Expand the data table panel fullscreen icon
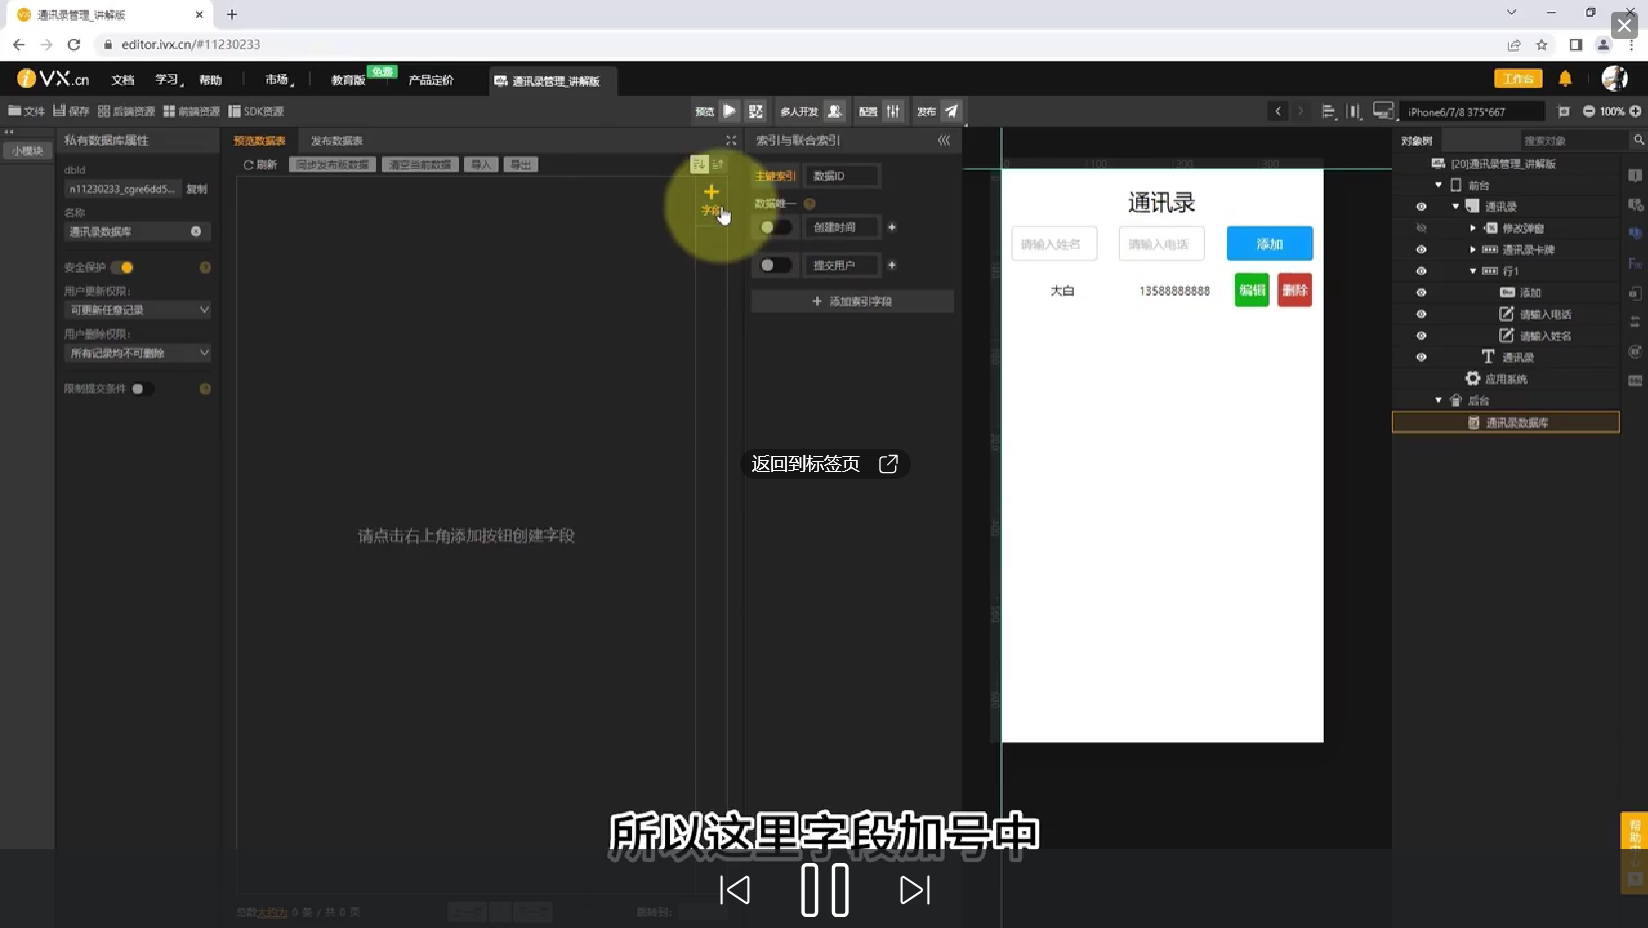 coord(731,140)
